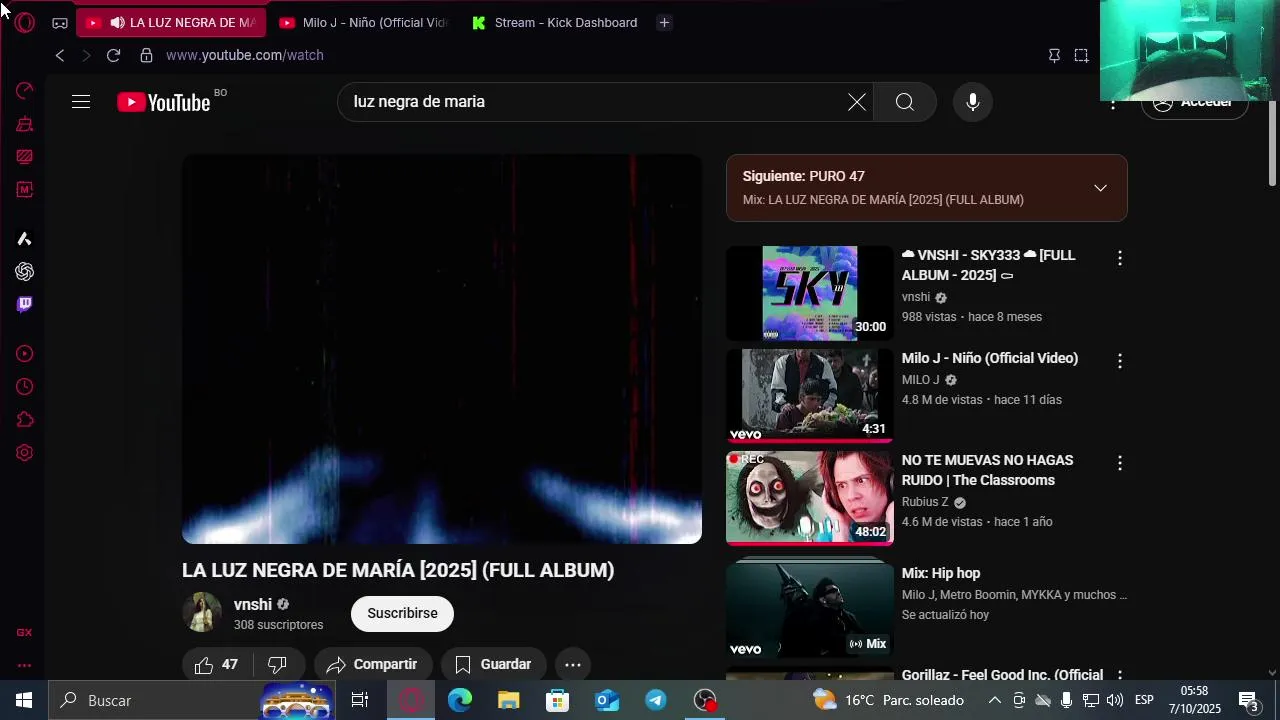The image size is (1280, 720).
Task: Open options menu for VNSHI SKY333 video
Action: [x=1120, y=258]
